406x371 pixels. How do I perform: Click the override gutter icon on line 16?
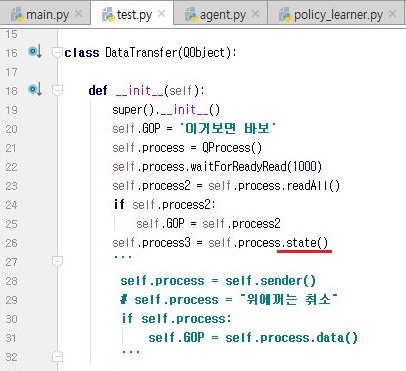coord(35,52)
